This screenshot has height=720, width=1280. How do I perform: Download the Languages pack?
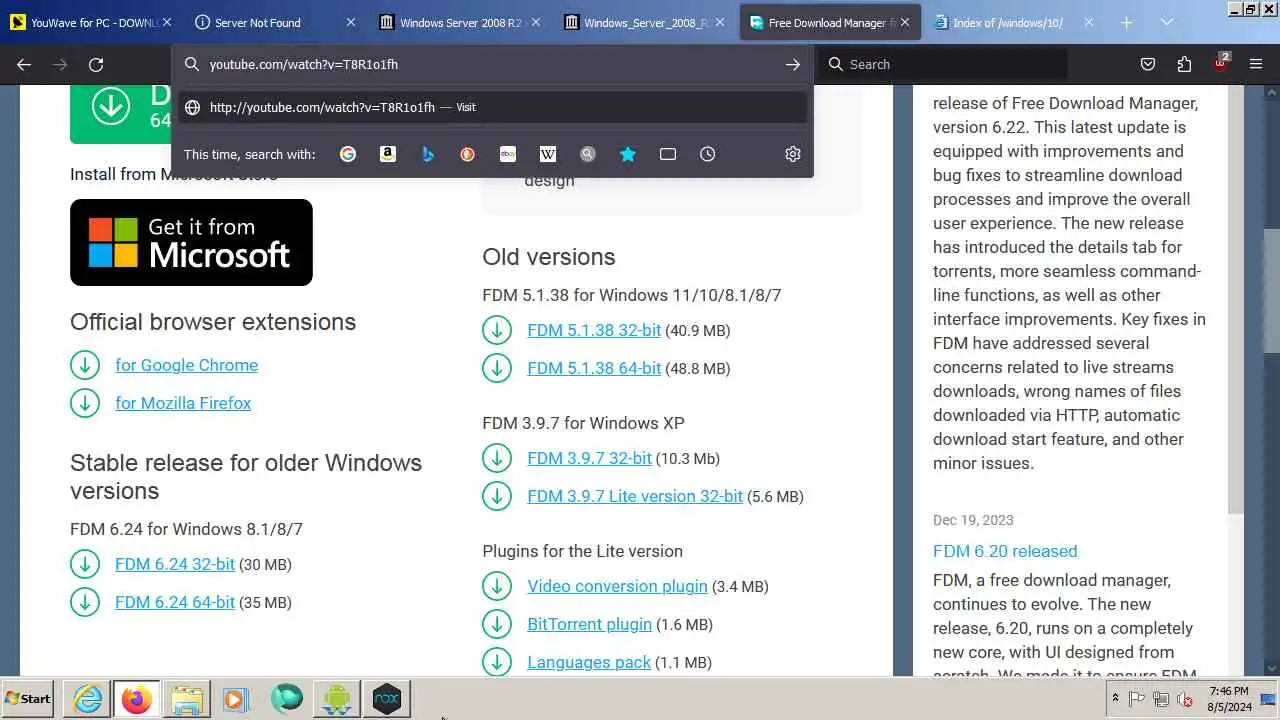[x=589, y=662]
